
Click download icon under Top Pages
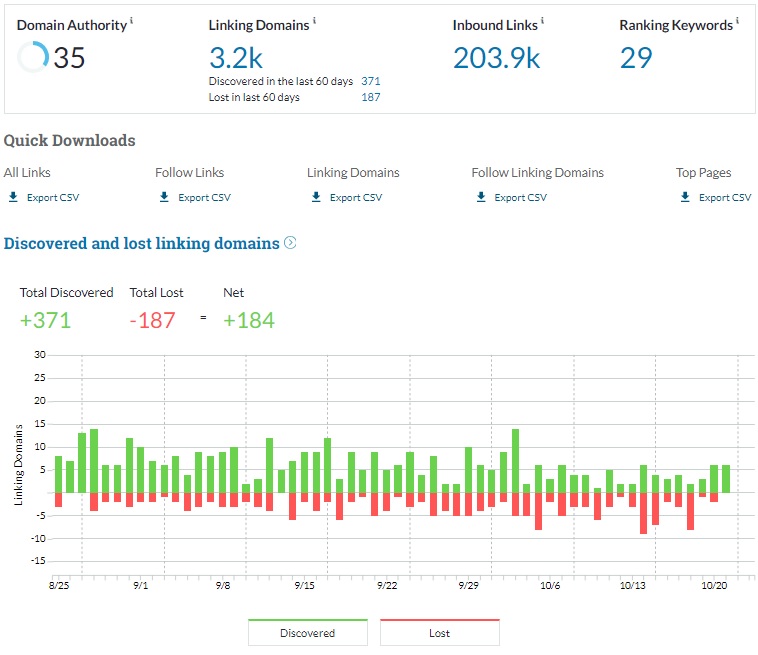[685, 197]
